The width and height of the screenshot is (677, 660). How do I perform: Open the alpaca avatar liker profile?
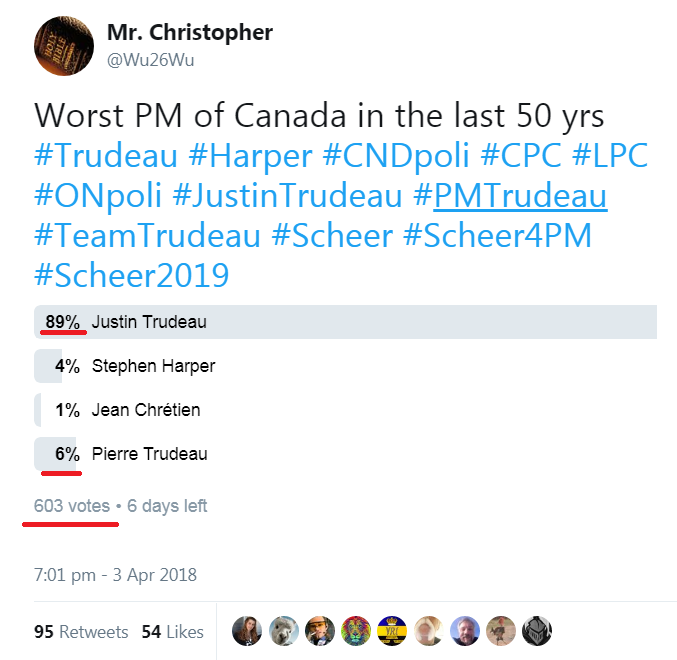coord(283,631)
